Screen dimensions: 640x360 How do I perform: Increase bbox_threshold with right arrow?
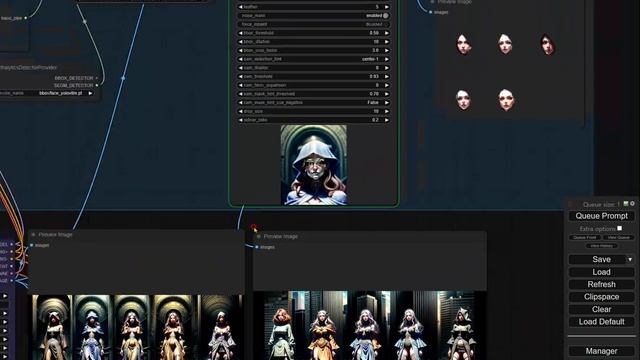387,33
